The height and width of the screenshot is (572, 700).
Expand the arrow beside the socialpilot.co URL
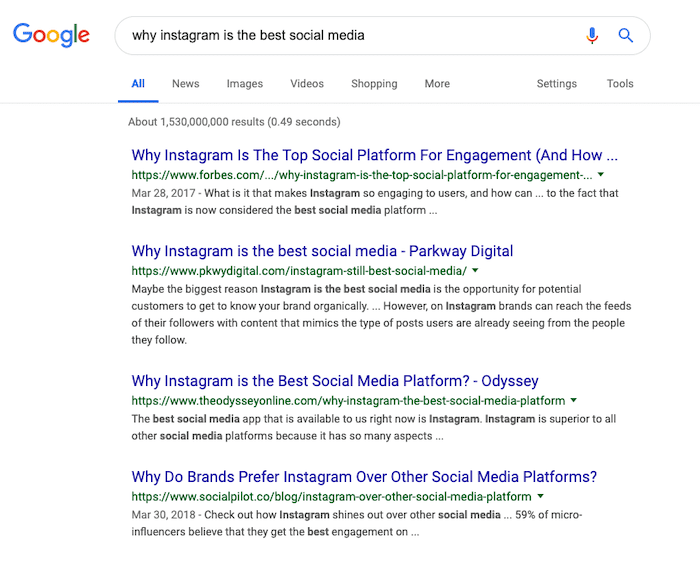[x=540, y=496]
